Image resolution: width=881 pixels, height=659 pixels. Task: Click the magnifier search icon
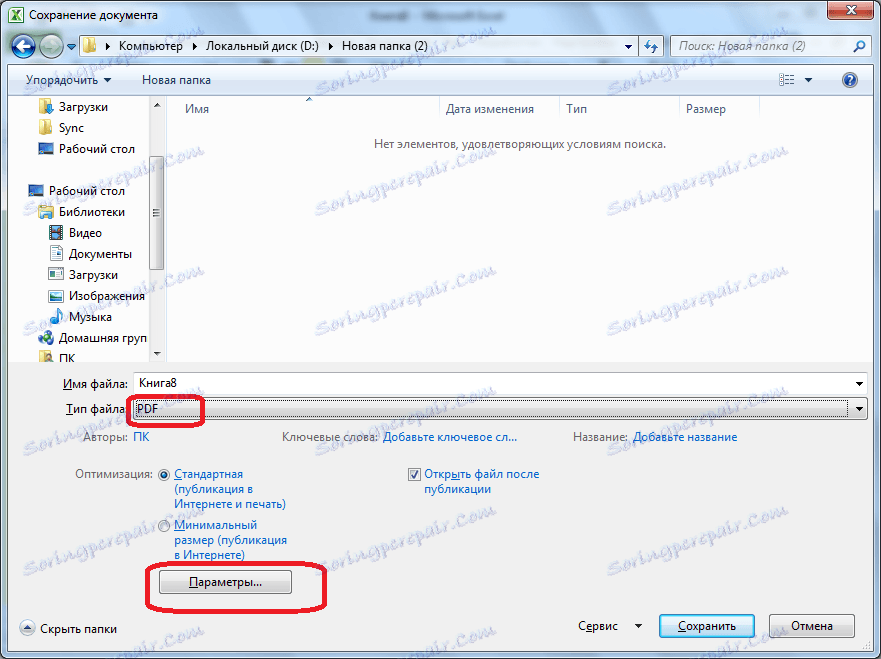point(859,46)
